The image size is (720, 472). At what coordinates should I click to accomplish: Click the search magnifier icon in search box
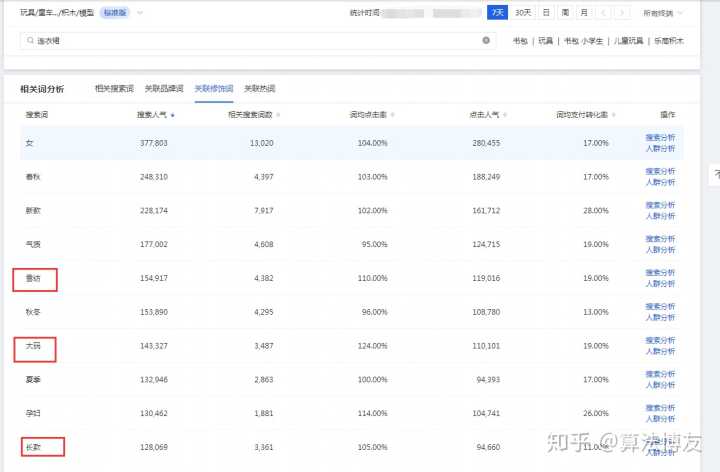coord(29,41)
